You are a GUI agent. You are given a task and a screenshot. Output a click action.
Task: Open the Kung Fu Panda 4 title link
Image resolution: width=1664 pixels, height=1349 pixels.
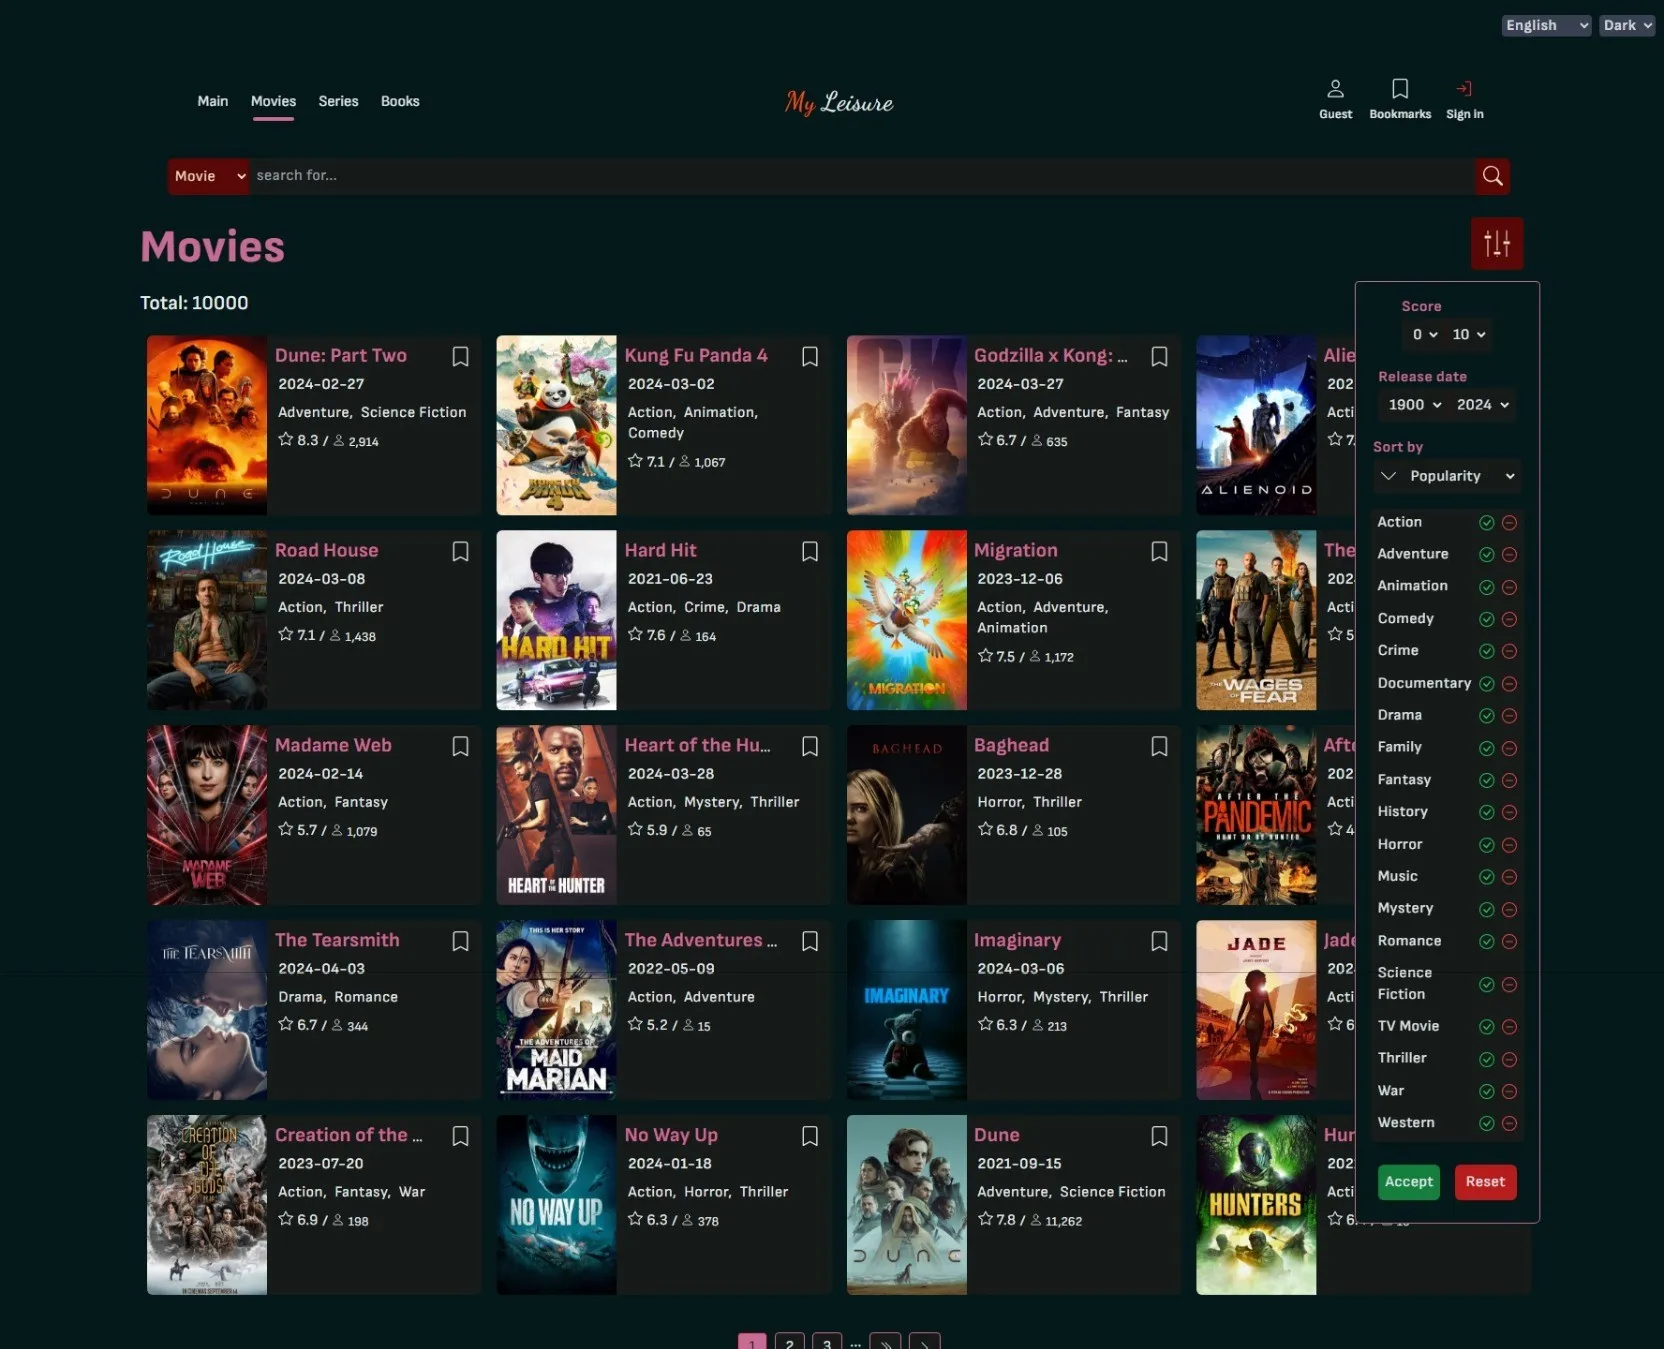pos(696,355)
